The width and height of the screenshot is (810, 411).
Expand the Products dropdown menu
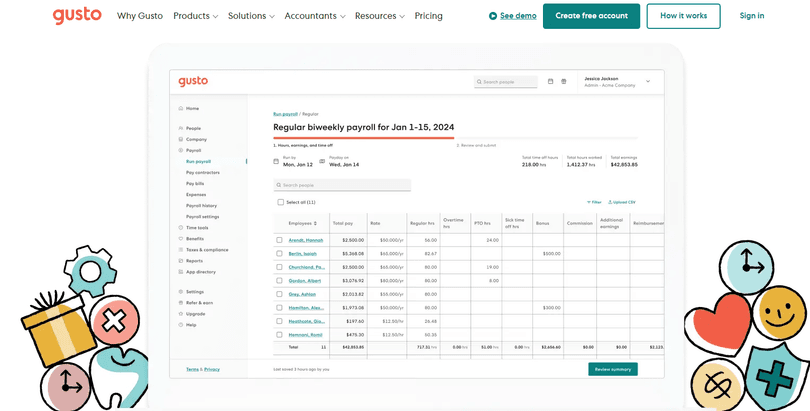(x=196, y=16)
